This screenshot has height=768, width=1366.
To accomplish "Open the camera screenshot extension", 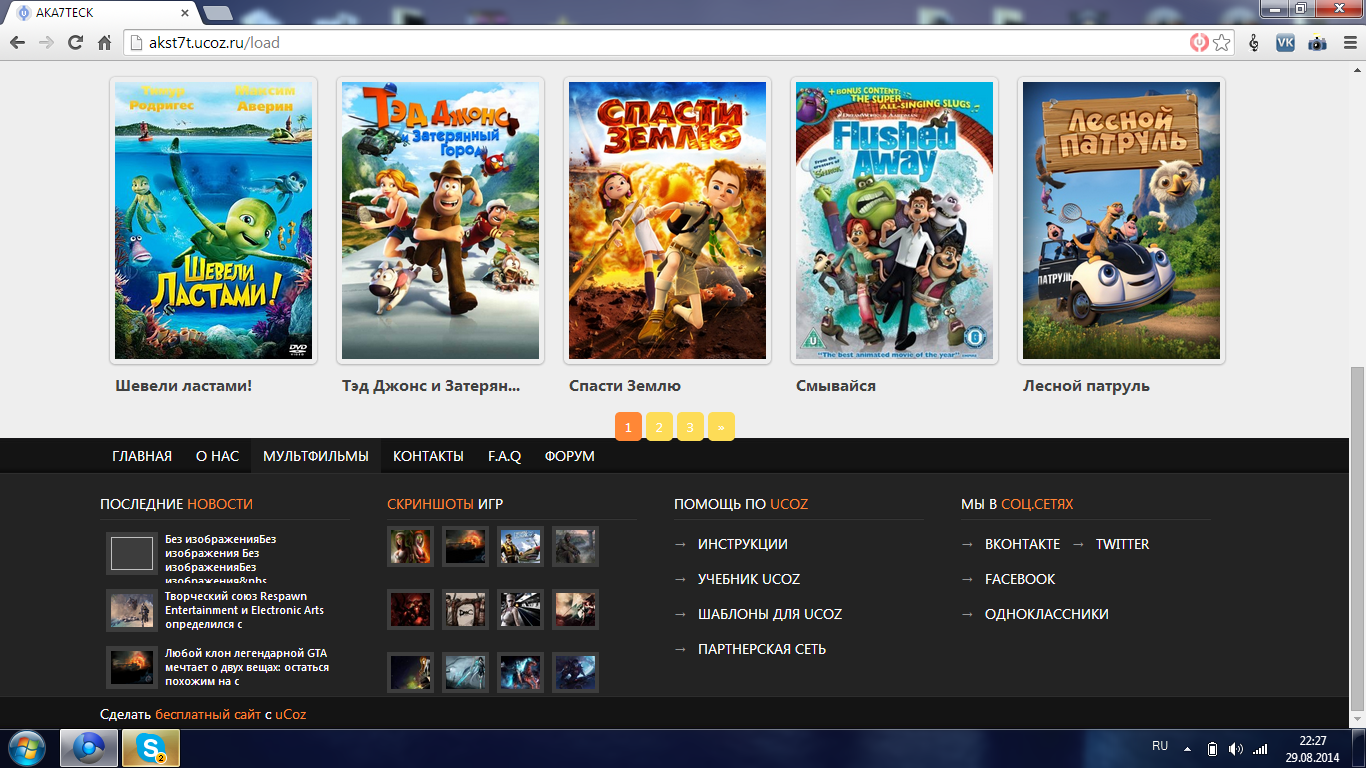I will (x=1318, y=42).
